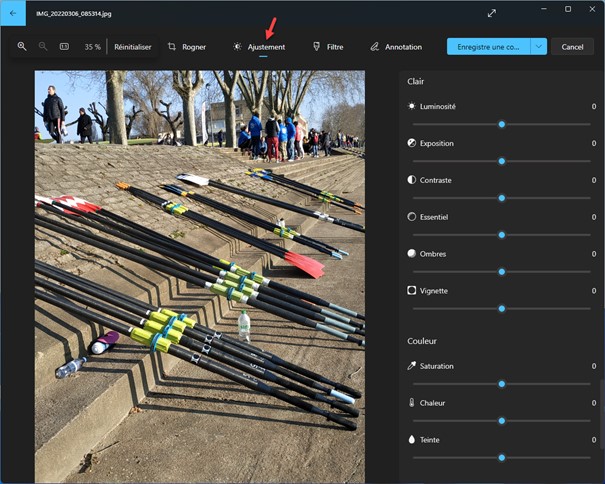
Task: Click the Clair section heading
Action: point(416,81)
